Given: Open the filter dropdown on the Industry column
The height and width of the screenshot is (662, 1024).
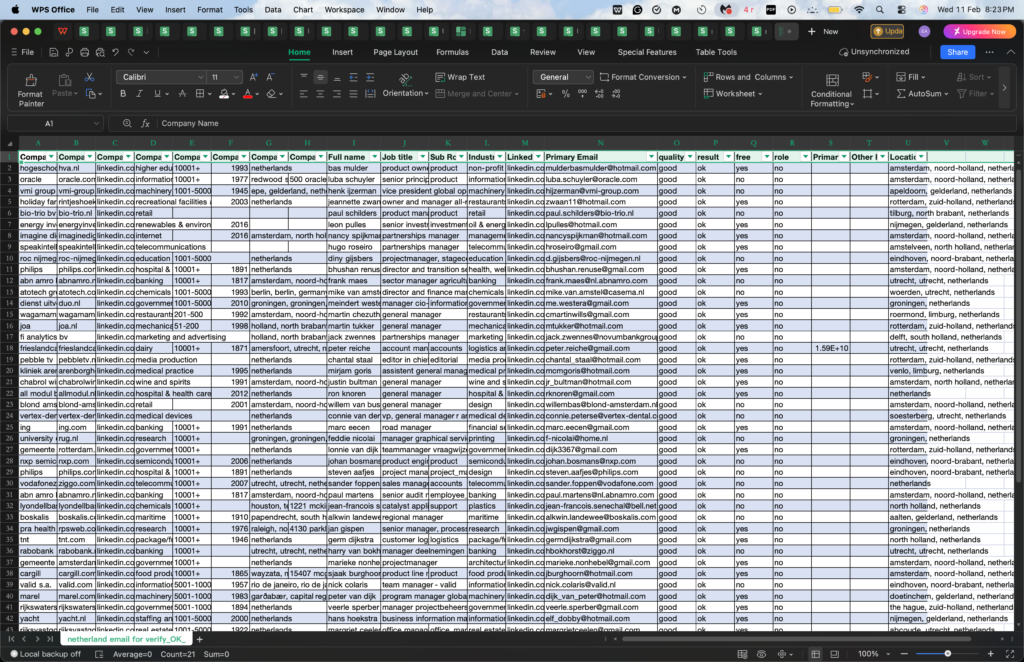Looking at the screenshot, I should point(500,156).
